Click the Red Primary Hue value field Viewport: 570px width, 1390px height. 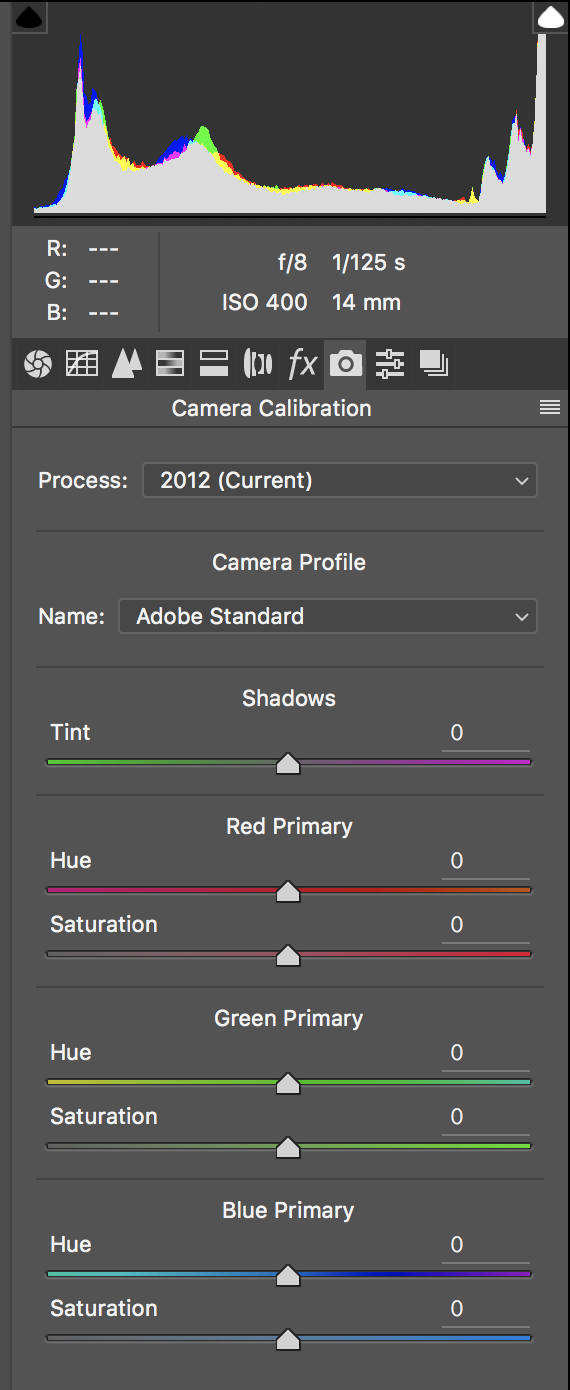click(x=486, y=860)
